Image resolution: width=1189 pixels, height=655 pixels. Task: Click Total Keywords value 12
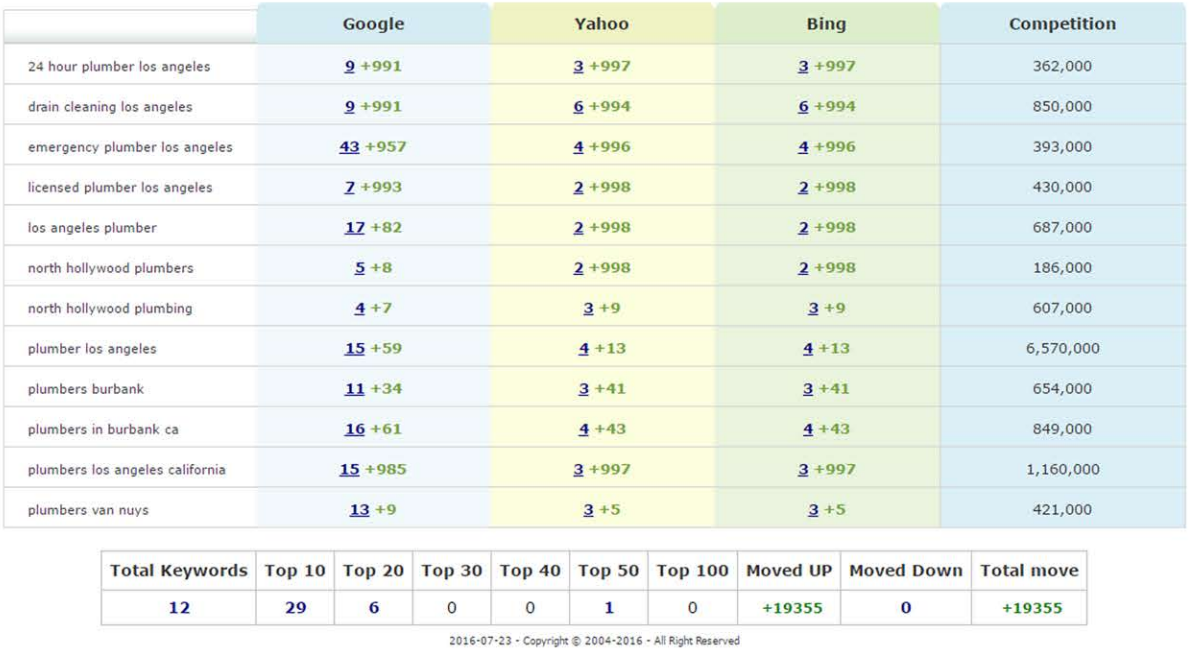coord(179,608)
